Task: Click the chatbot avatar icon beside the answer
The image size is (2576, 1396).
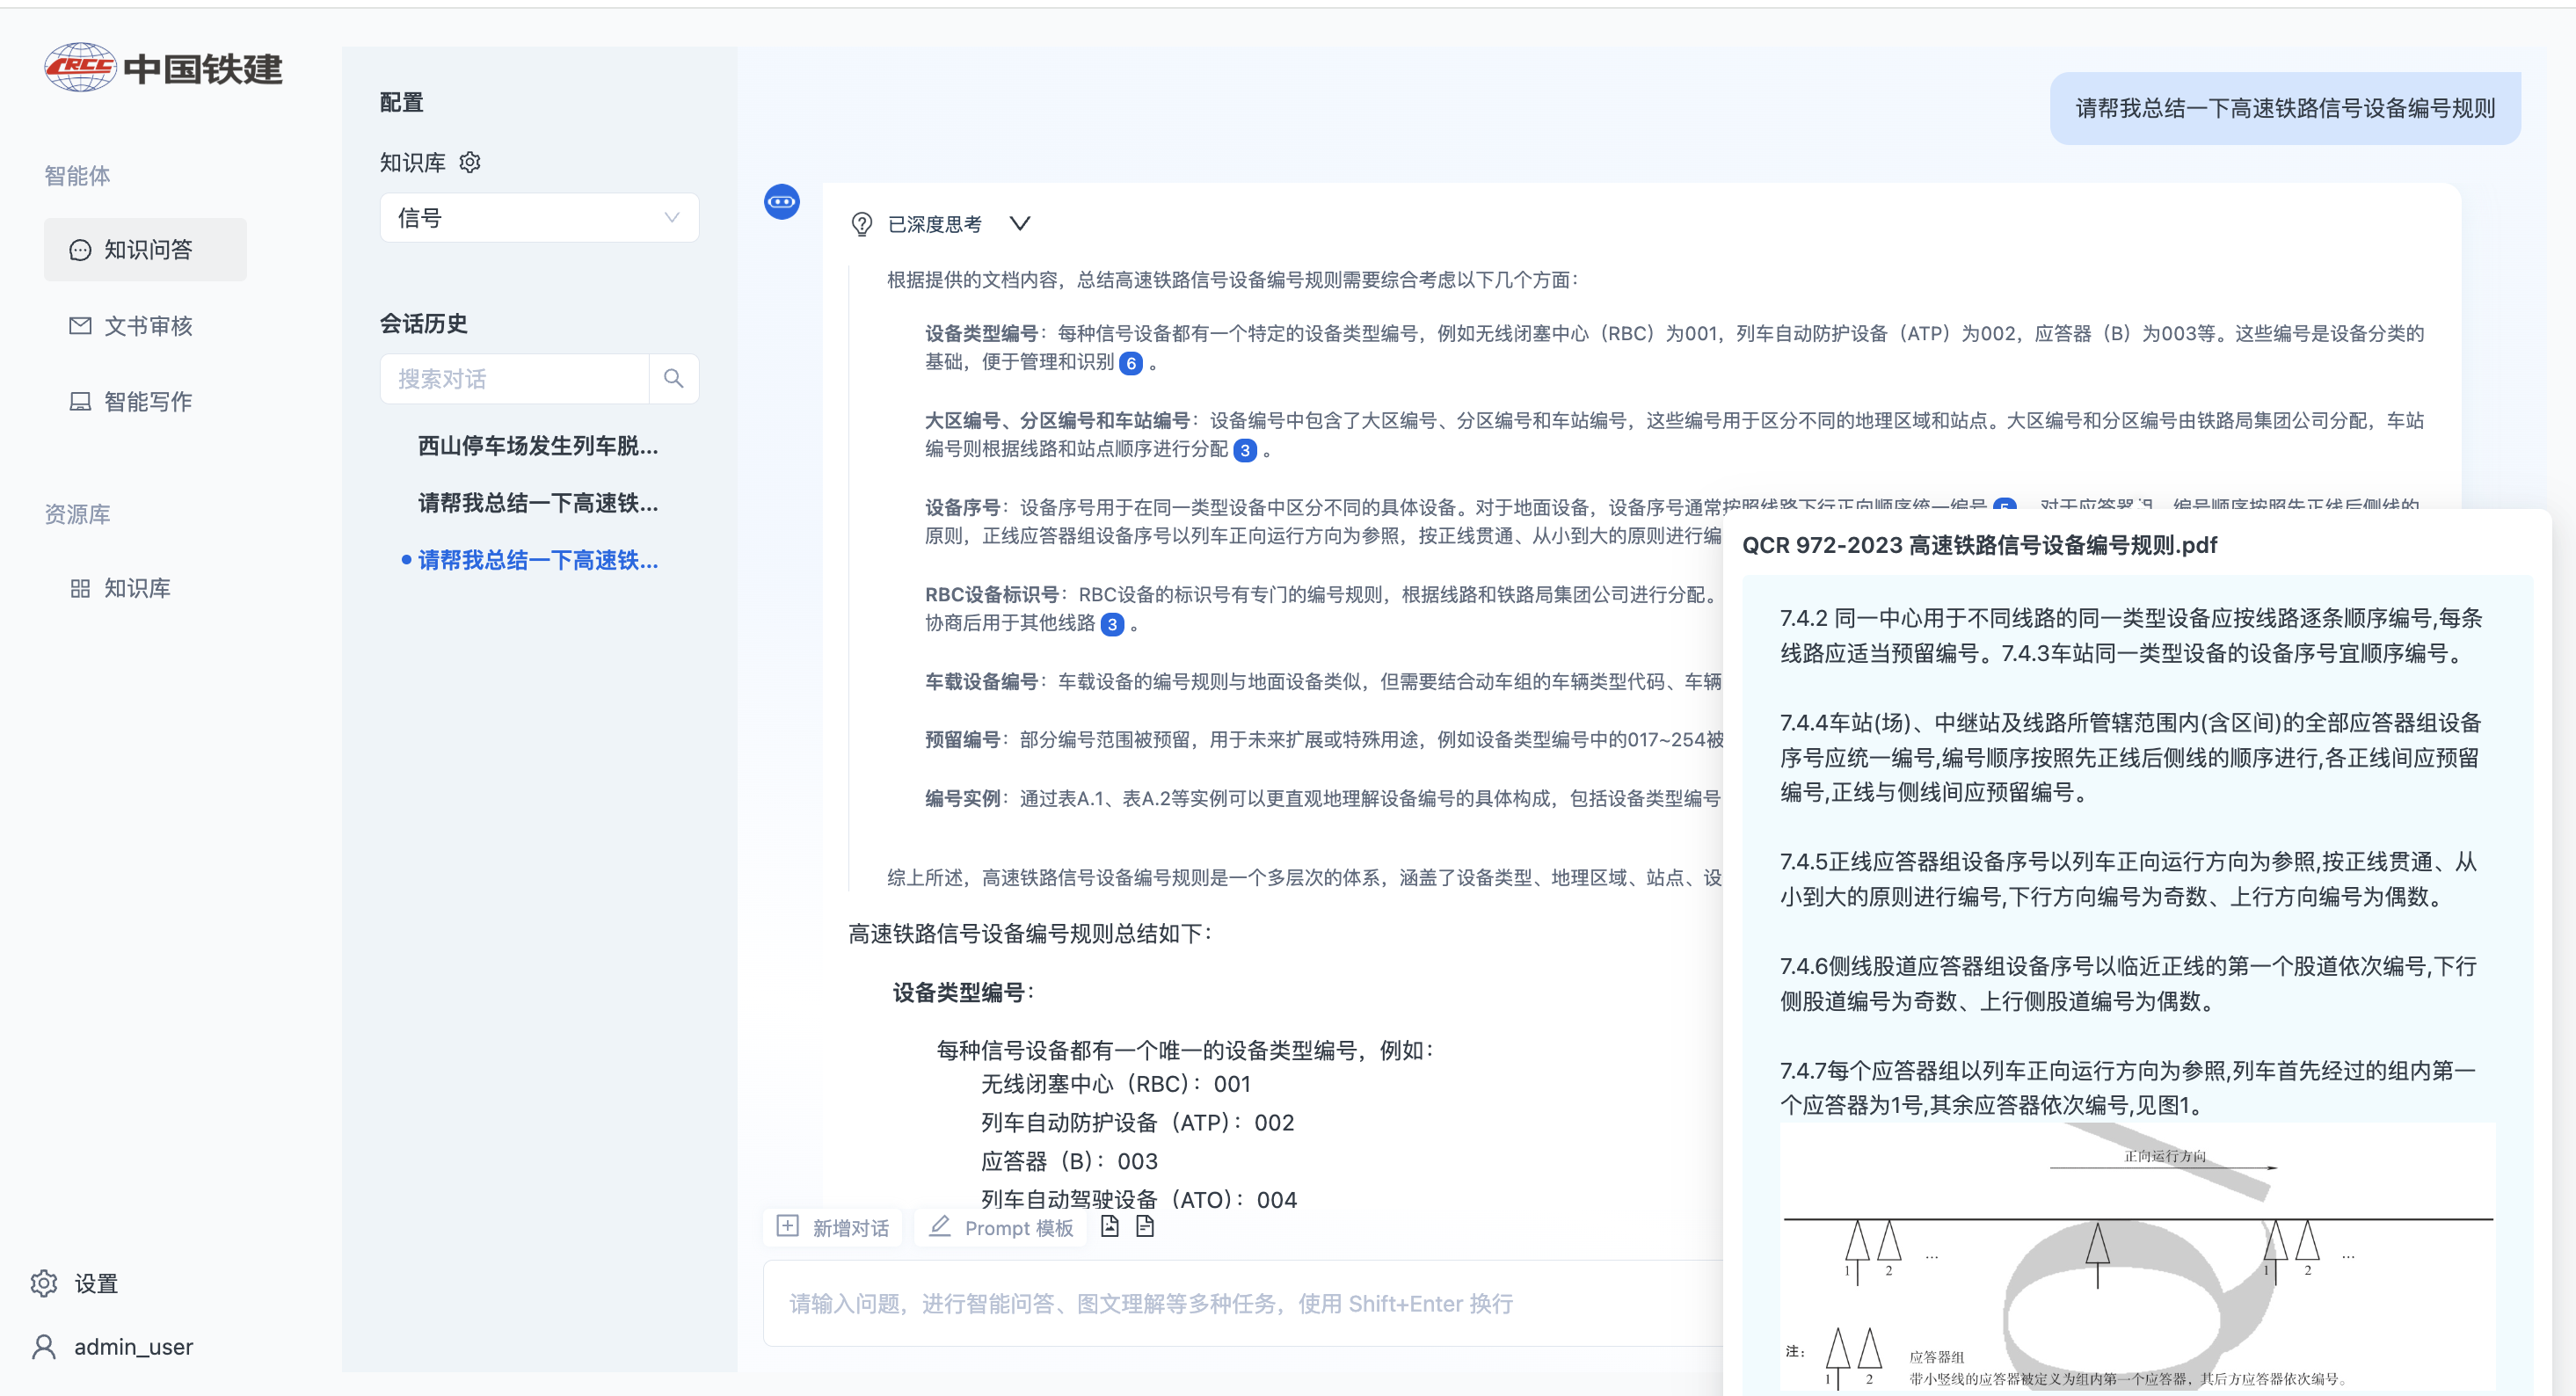Action: (x=781, y=202)
